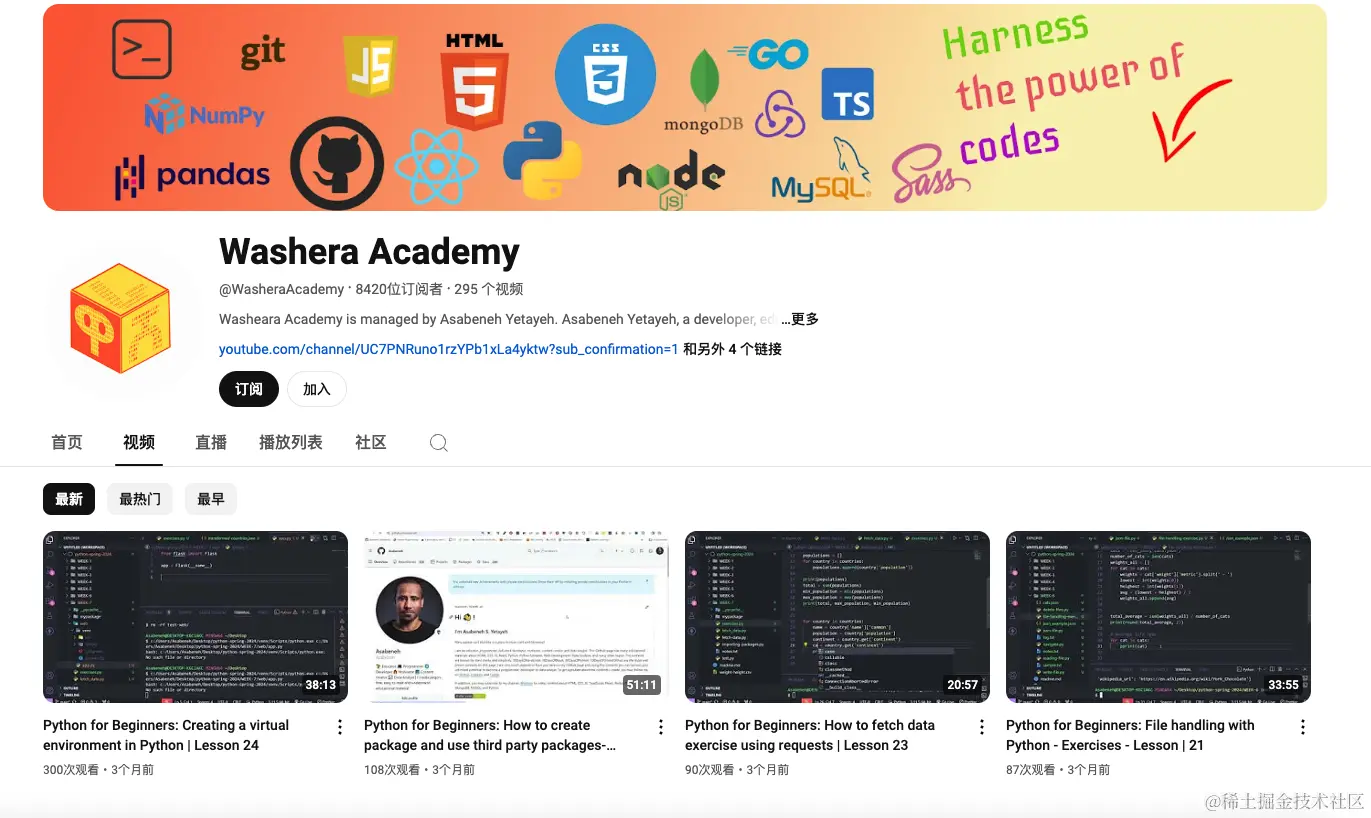Viewport: 1371px width, 818px height.
Task: Open title 'File handling with Python - Exercises'
Action: pyautogui.click(x=1130, y=735)
